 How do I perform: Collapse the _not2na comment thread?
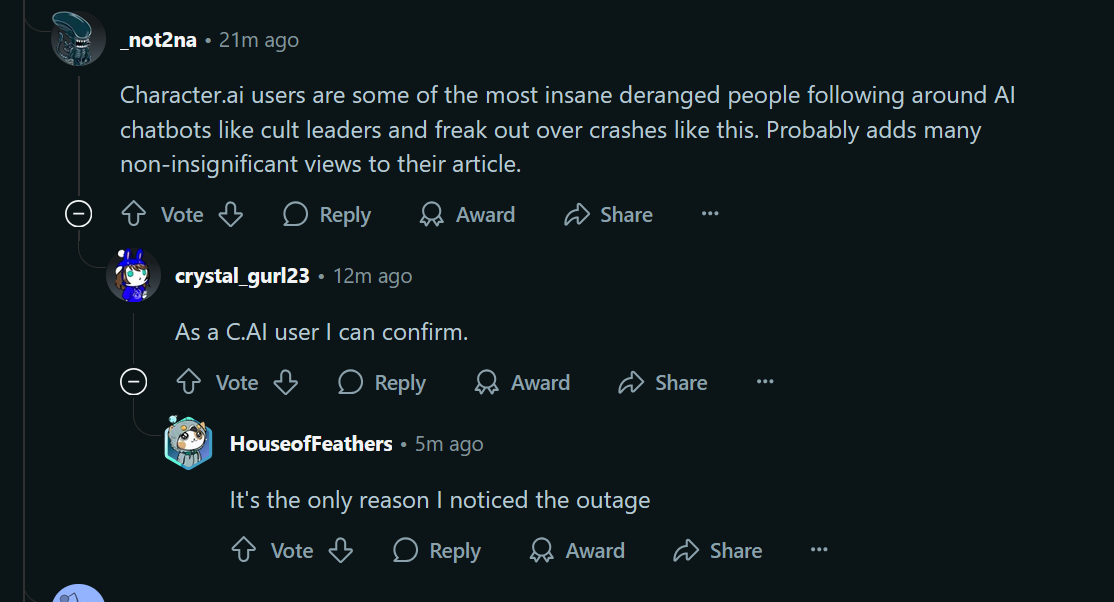[x=78, y=214]
